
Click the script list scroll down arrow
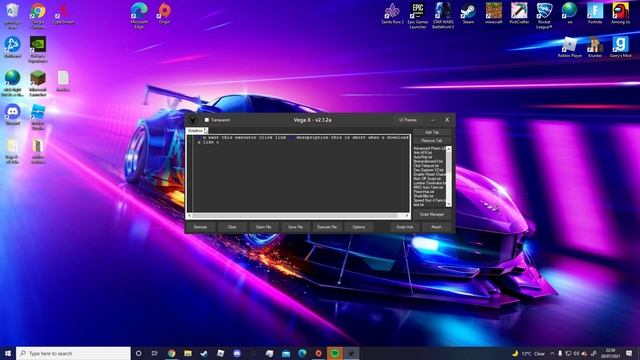(x=449, y=204)
